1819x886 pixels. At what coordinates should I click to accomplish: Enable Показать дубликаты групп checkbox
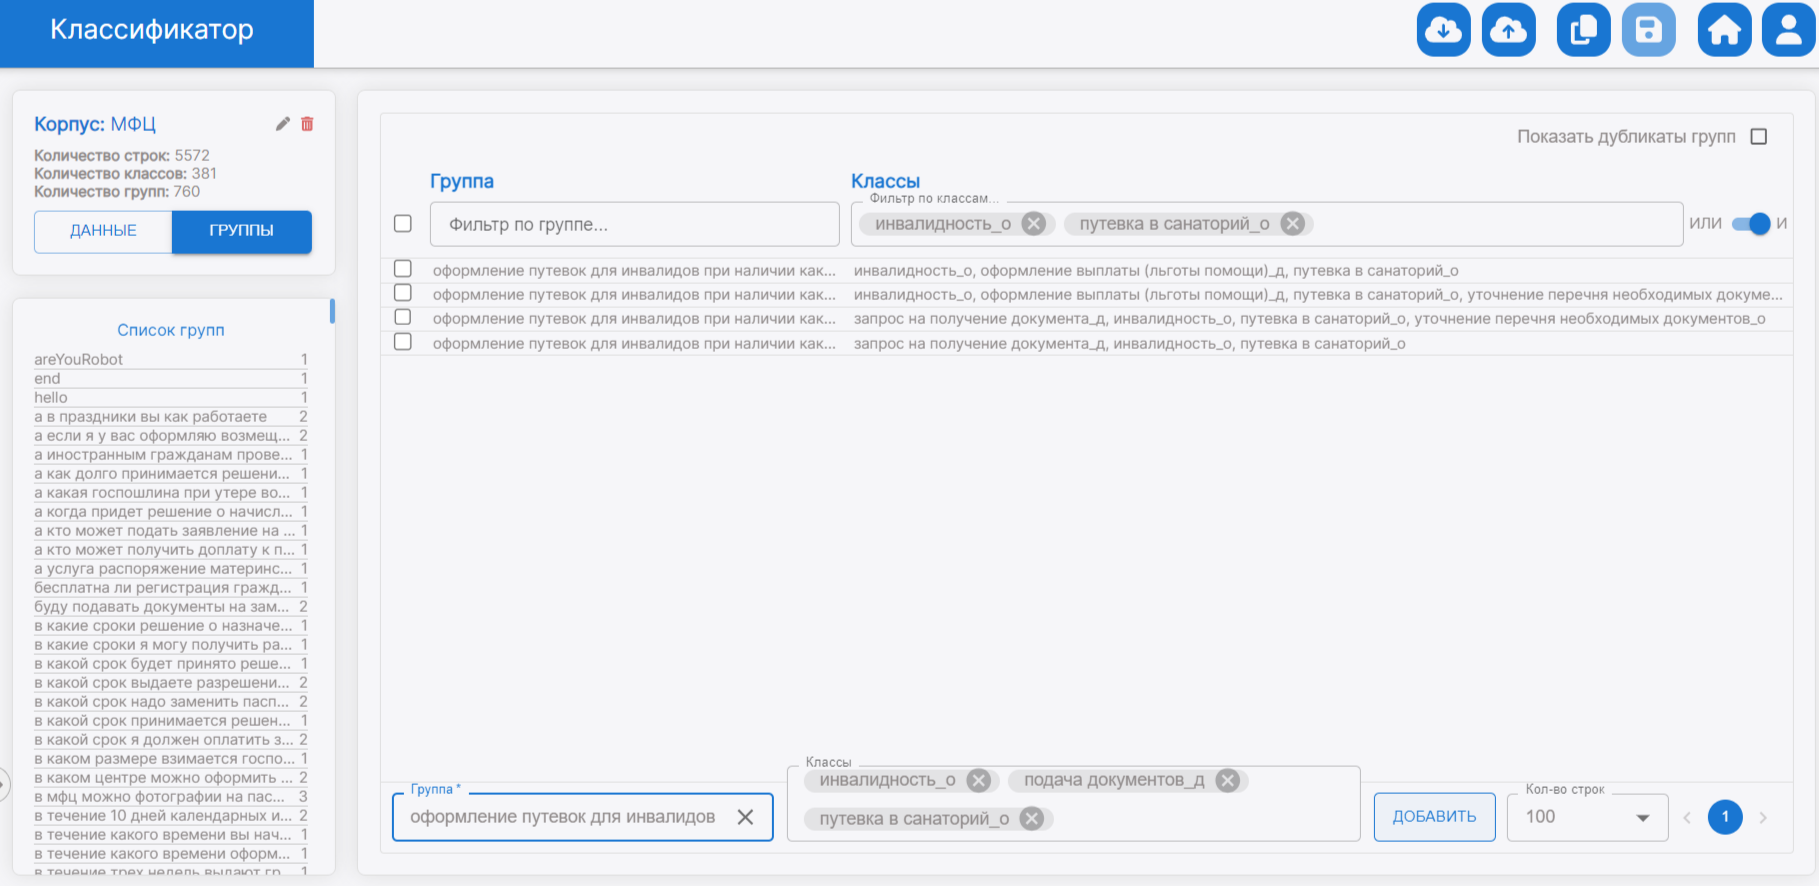[1759, 137]
